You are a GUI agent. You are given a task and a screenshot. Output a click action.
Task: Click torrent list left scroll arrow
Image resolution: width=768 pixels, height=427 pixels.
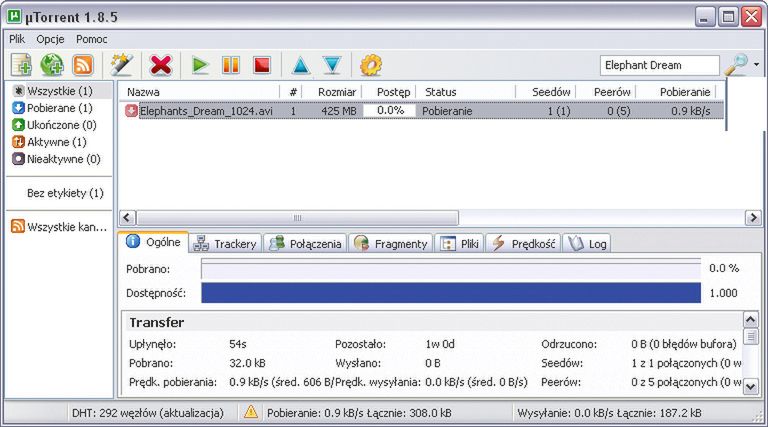click(127, 217)
